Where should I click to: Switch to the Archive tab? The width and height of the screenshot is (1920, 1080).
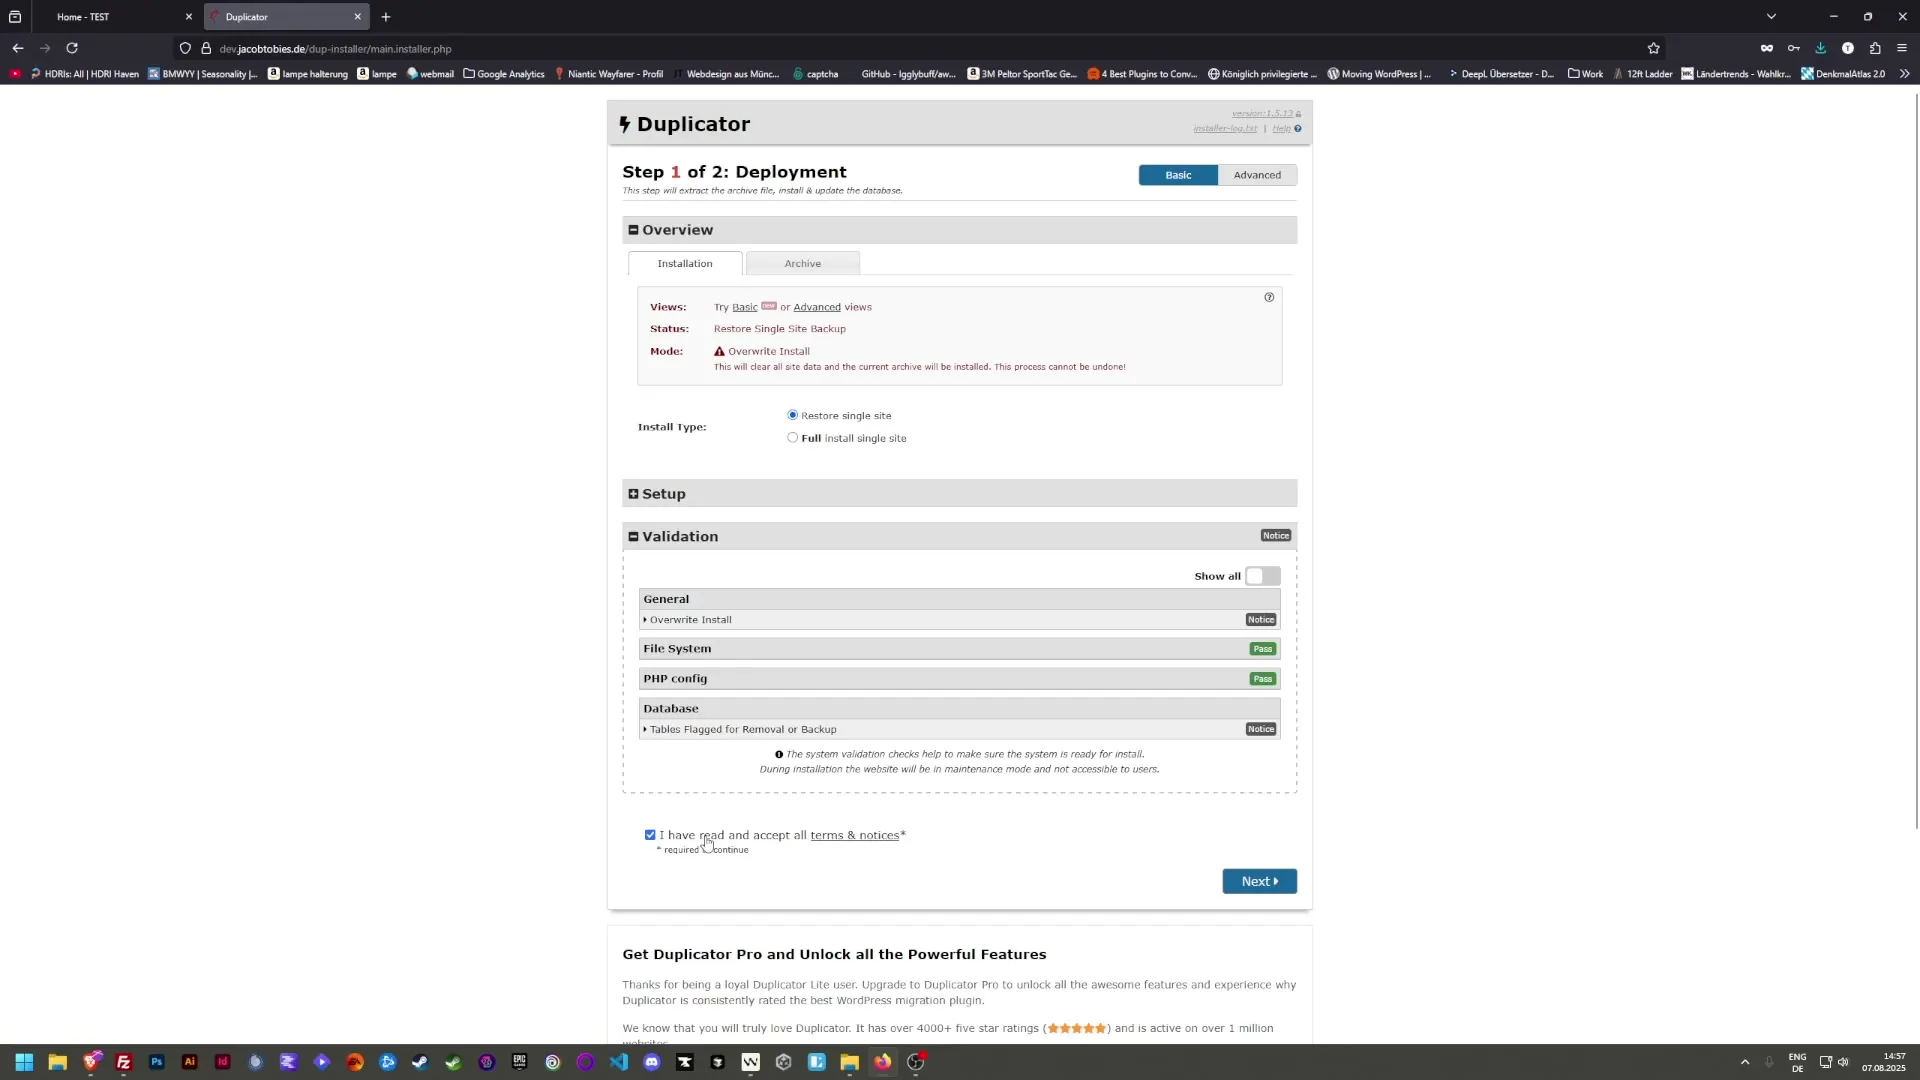click(803, 262)
